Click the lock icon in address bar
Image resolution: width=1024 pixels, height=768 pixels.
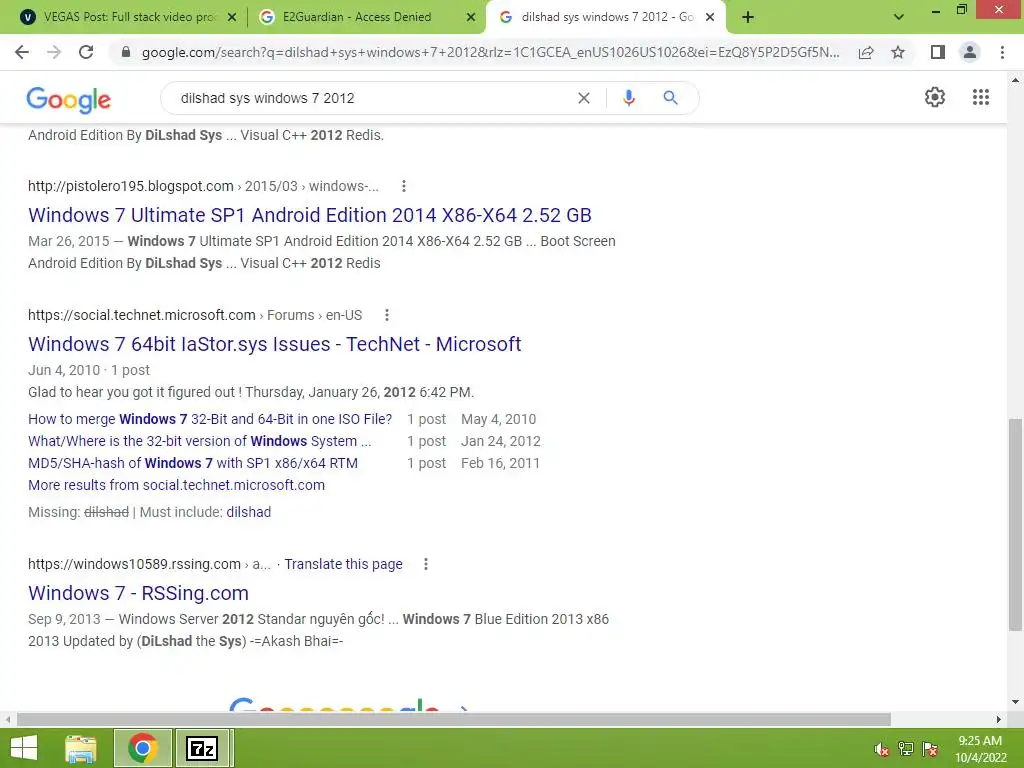coord(126,52)
